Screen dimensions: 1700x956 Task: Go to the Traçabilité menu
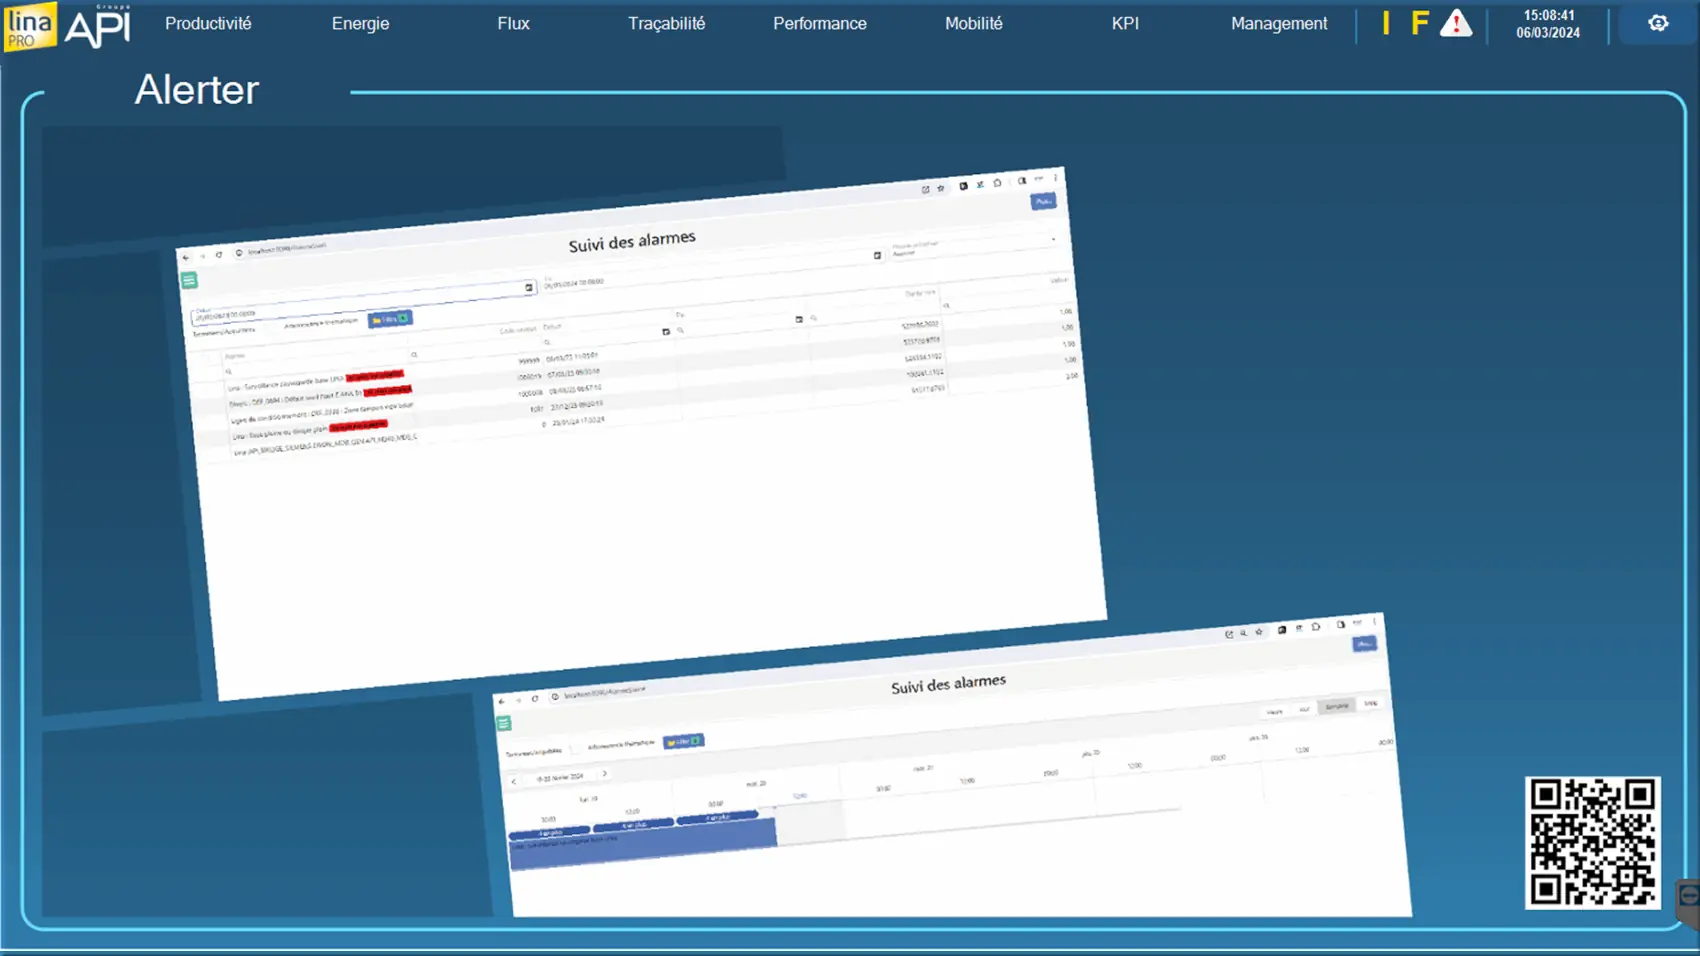pos(666,24)
